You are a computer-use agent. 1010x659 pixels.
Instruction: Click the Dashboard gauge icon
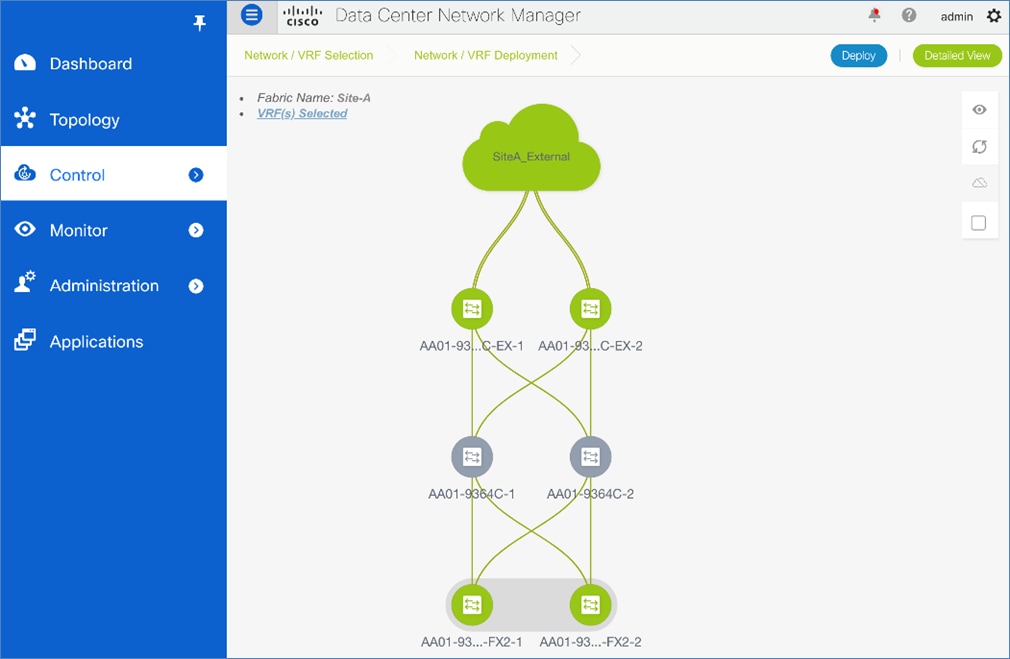[x=25, y=62]
